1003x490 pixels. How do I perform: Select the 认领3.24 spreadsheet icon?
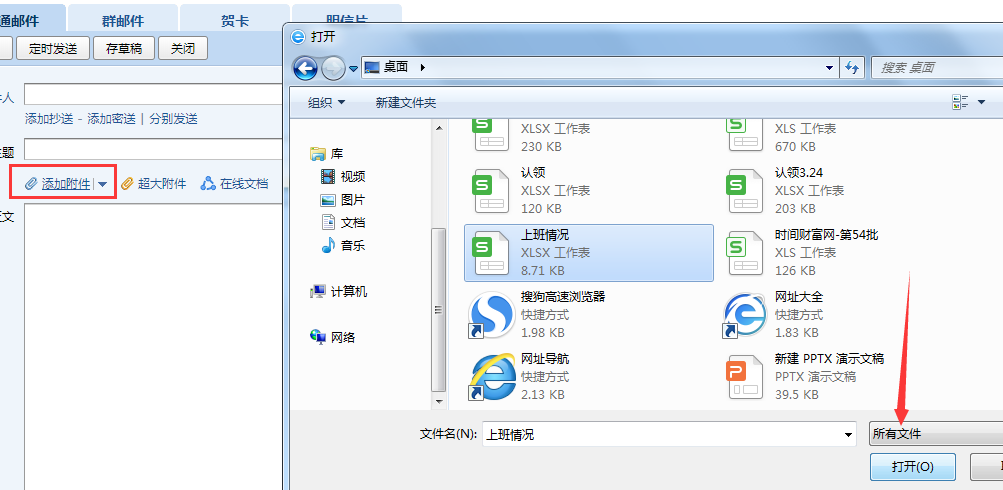point(745,191)
